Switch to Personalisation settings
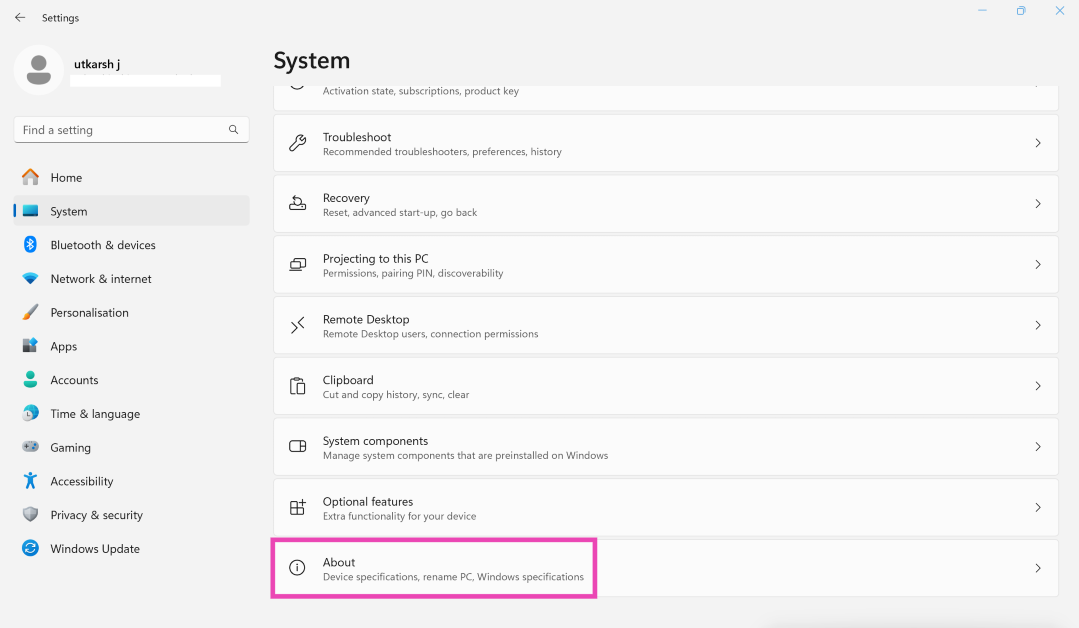 (89, 313)
